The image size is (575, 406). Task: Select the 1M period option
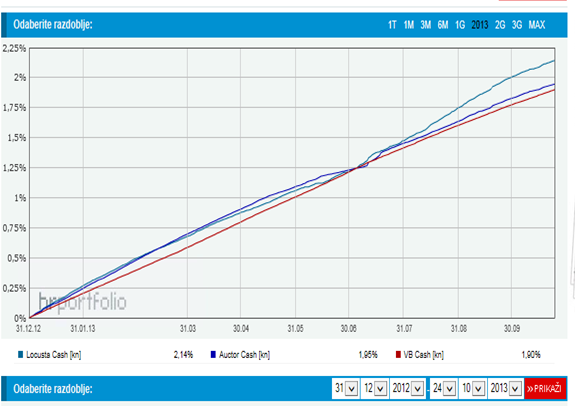[x=409, y=25]
